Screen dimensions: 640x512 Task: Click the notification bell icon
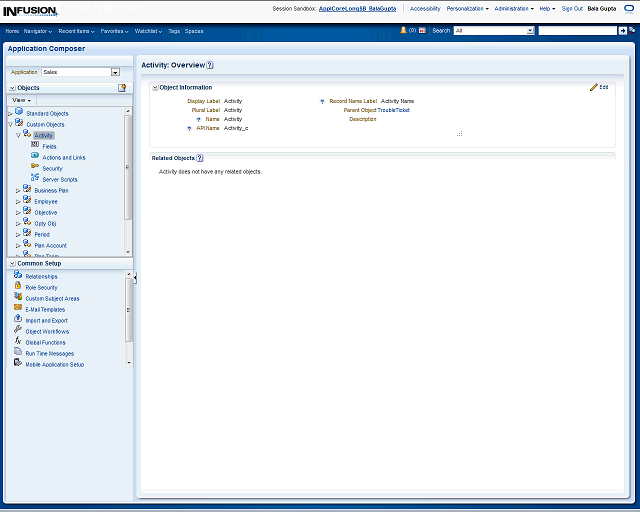(403, 31)
